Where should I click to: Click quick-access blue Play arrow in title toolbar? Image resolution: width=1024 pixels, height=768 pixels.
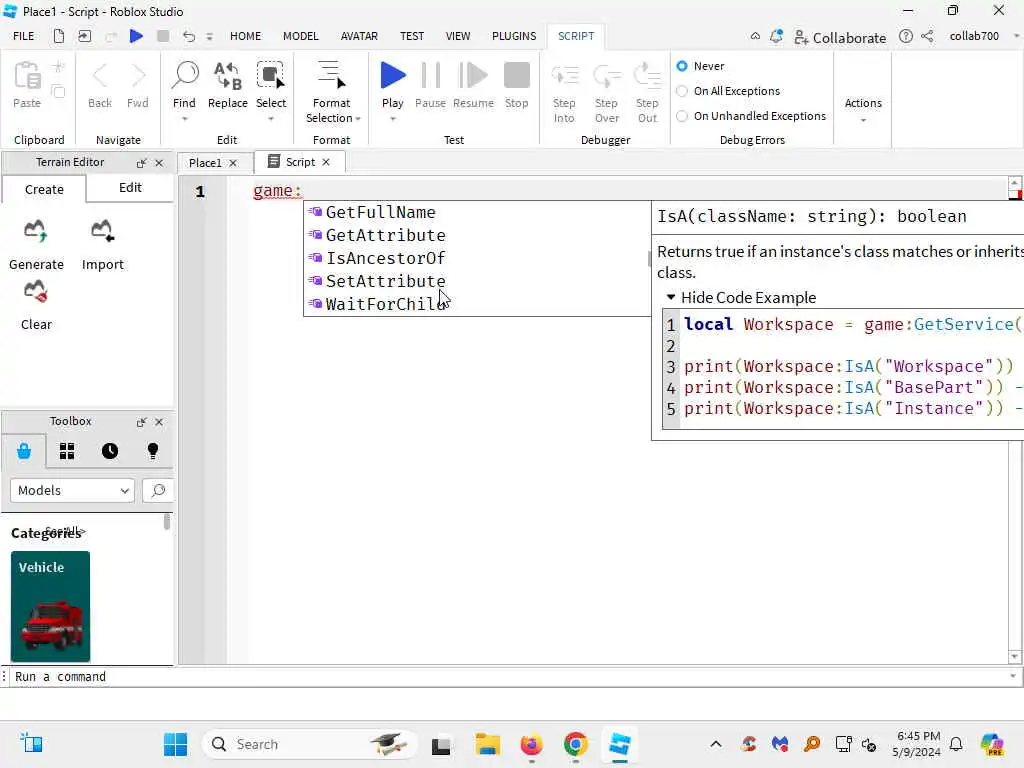[136, 36]
